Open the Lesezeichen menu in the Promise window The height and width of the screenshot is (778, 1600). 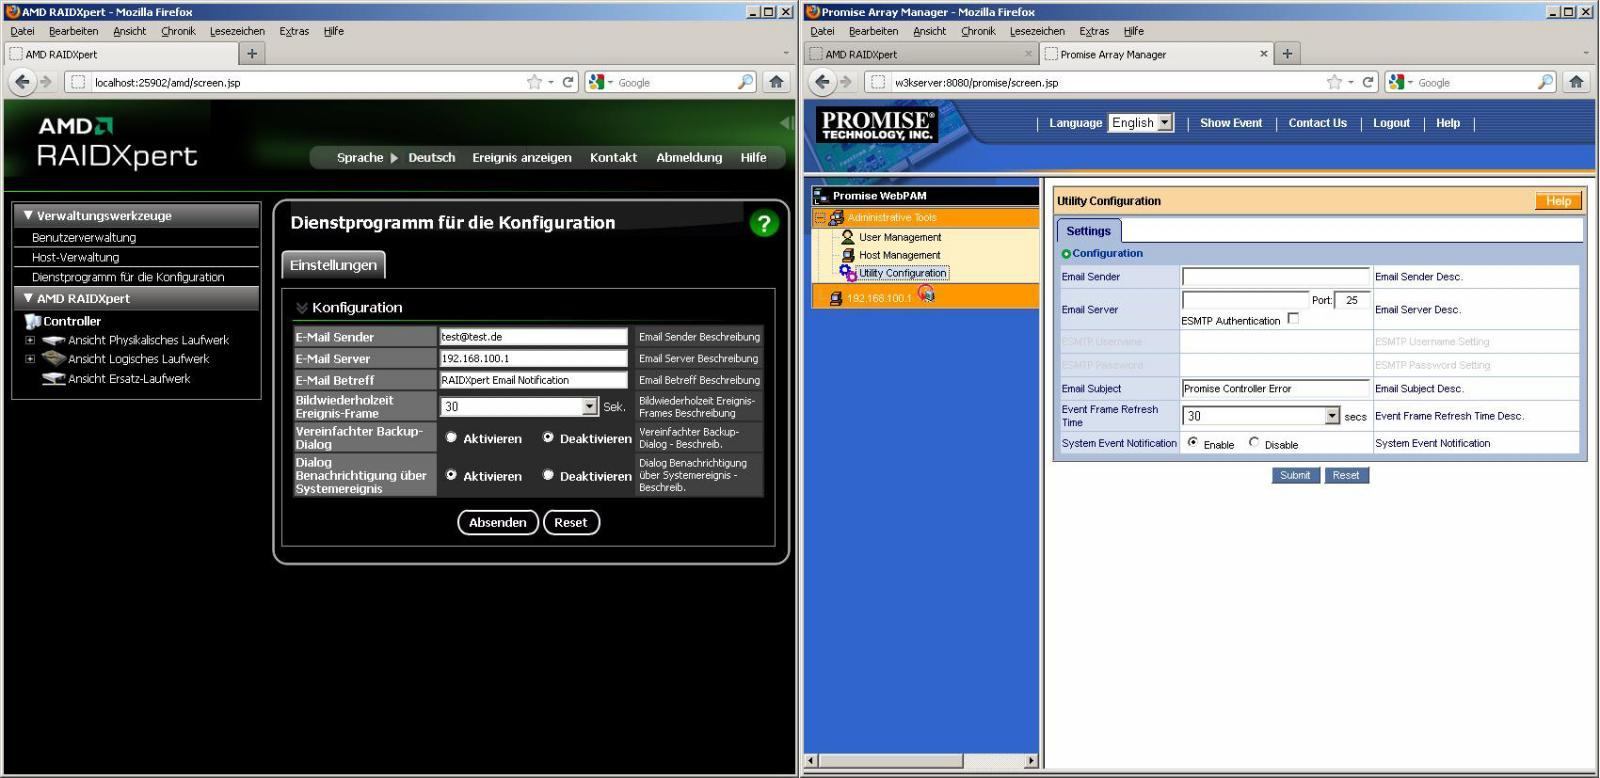[1037, 31]
